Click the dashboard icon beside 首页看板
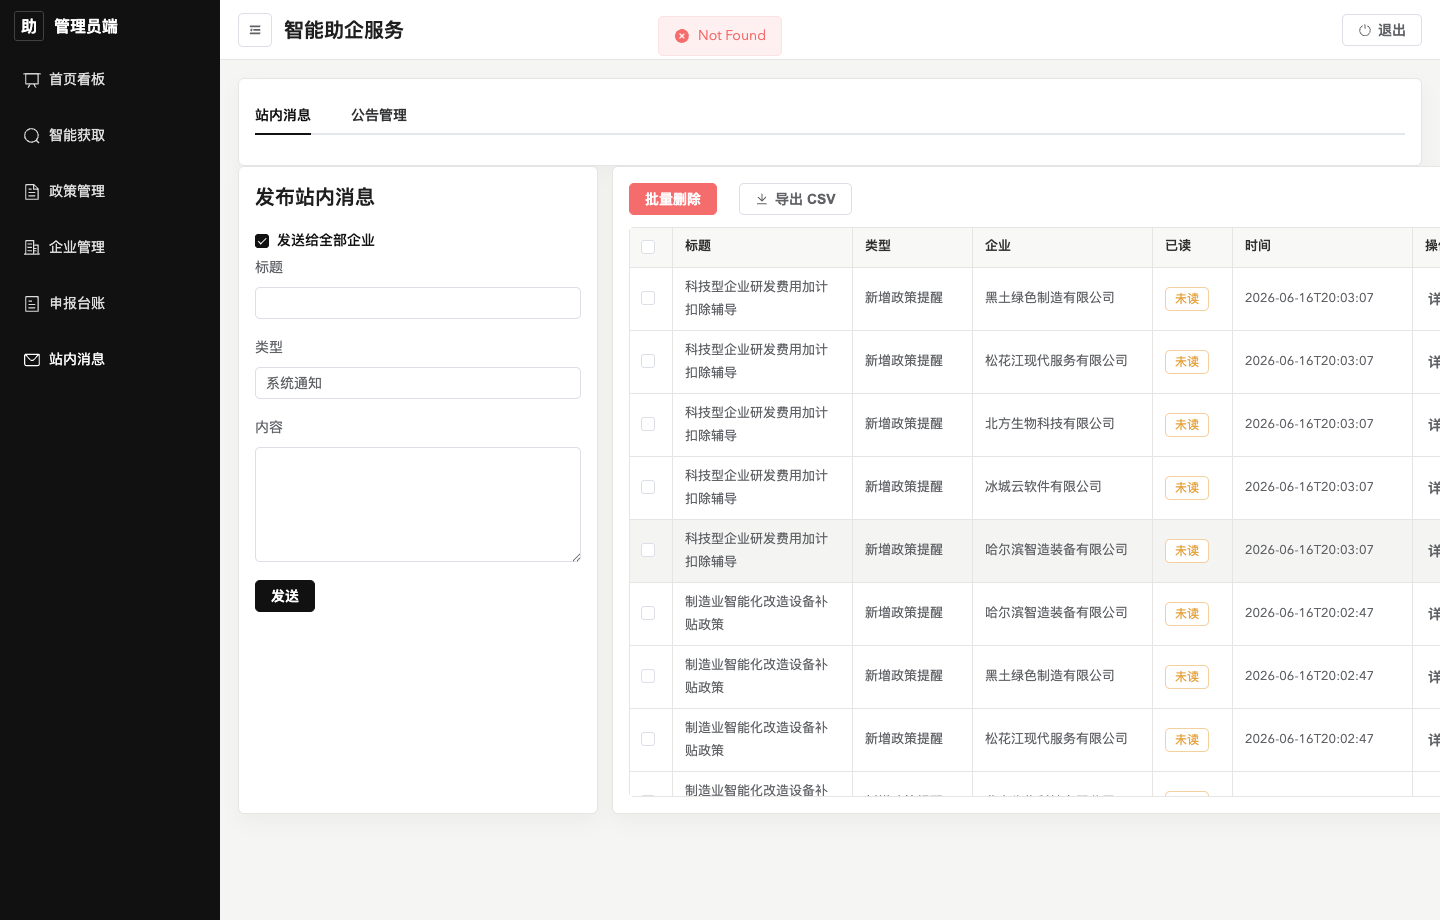1440x920 pixels. pyautogui.click(x=32, y=80)
